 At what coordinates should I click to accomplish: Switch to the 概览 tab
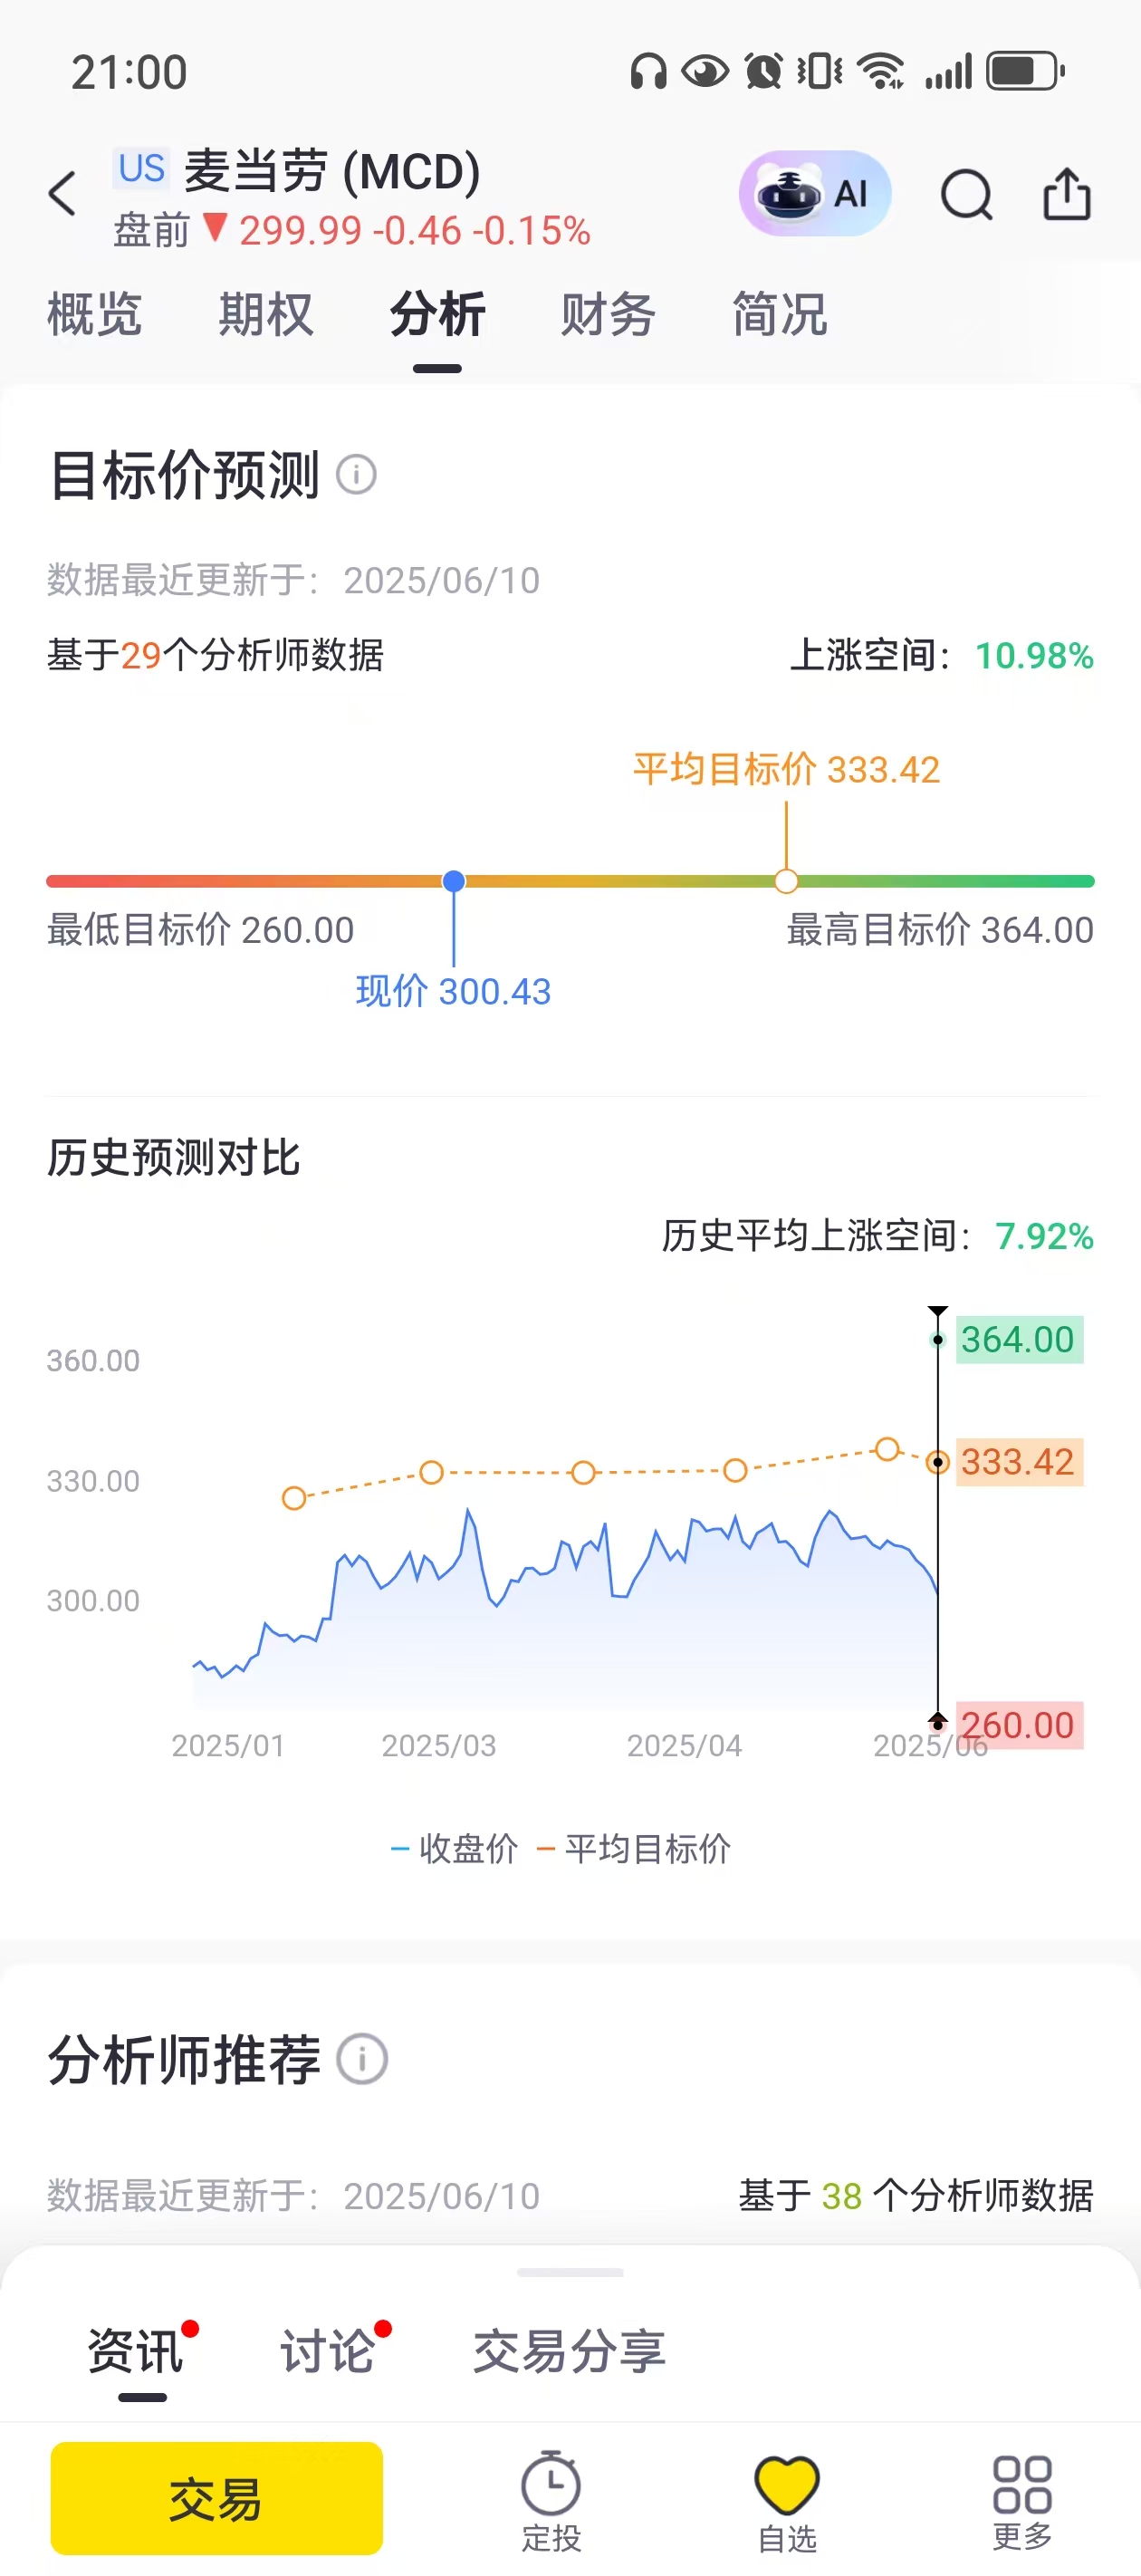coord(95,315)
